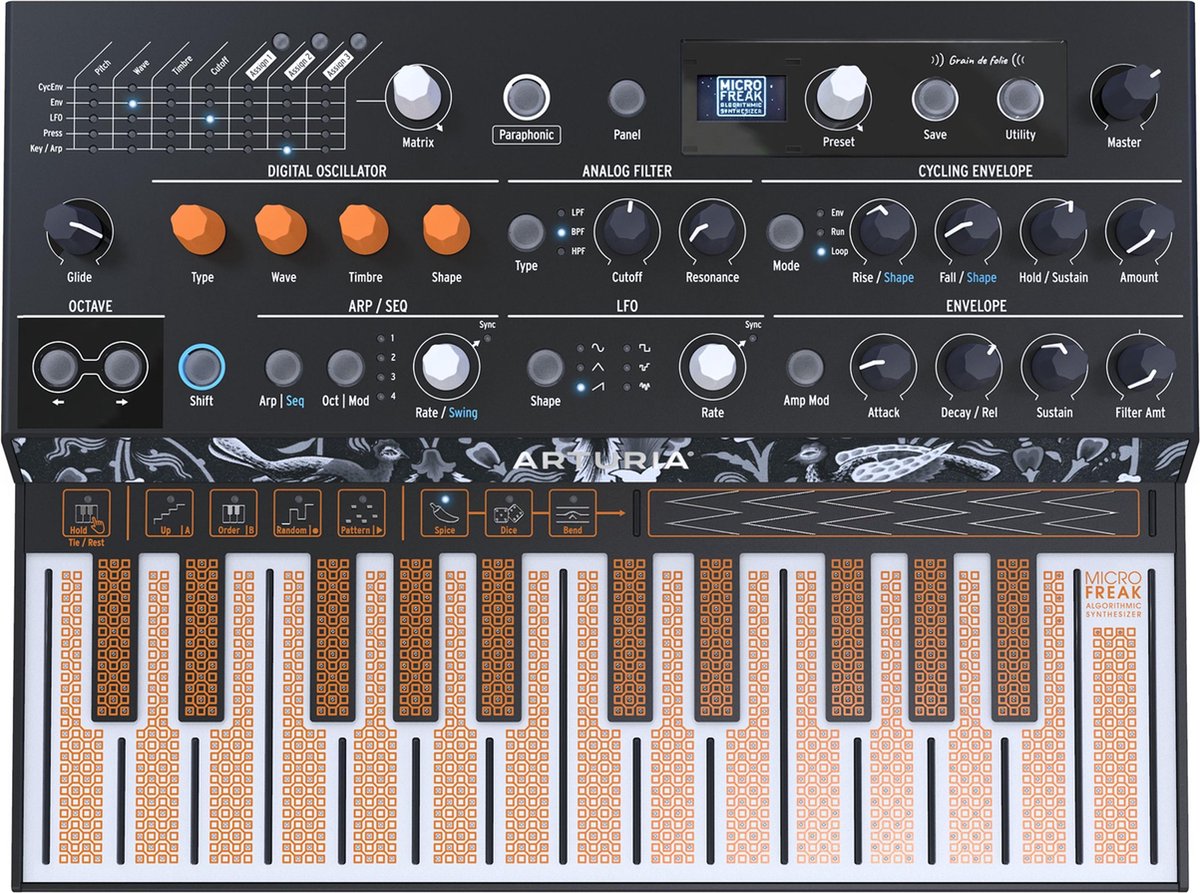Click the Utility button
The width and height of the screenshot is (1200, 893).
1018,98
